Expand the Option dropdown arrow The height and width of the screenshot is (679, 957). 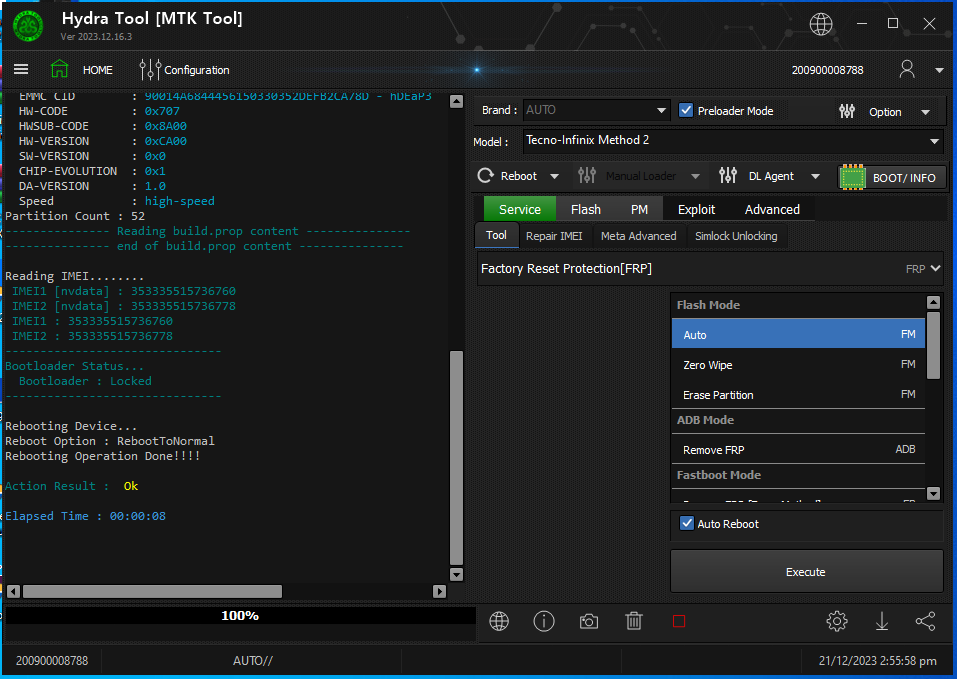pyautogui.click(x=925, y=112)
